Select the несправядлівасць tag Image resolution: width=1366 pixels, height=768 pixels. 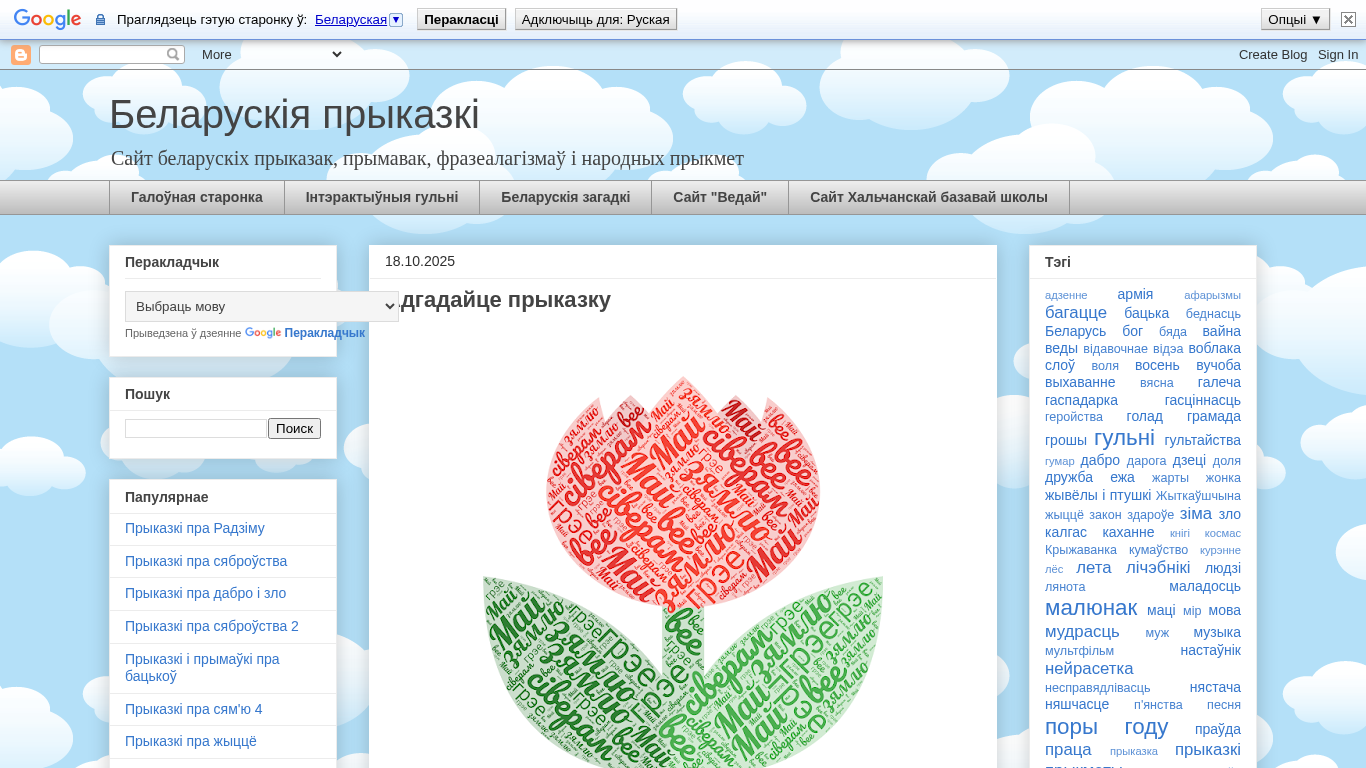(x=1098, y=688)
